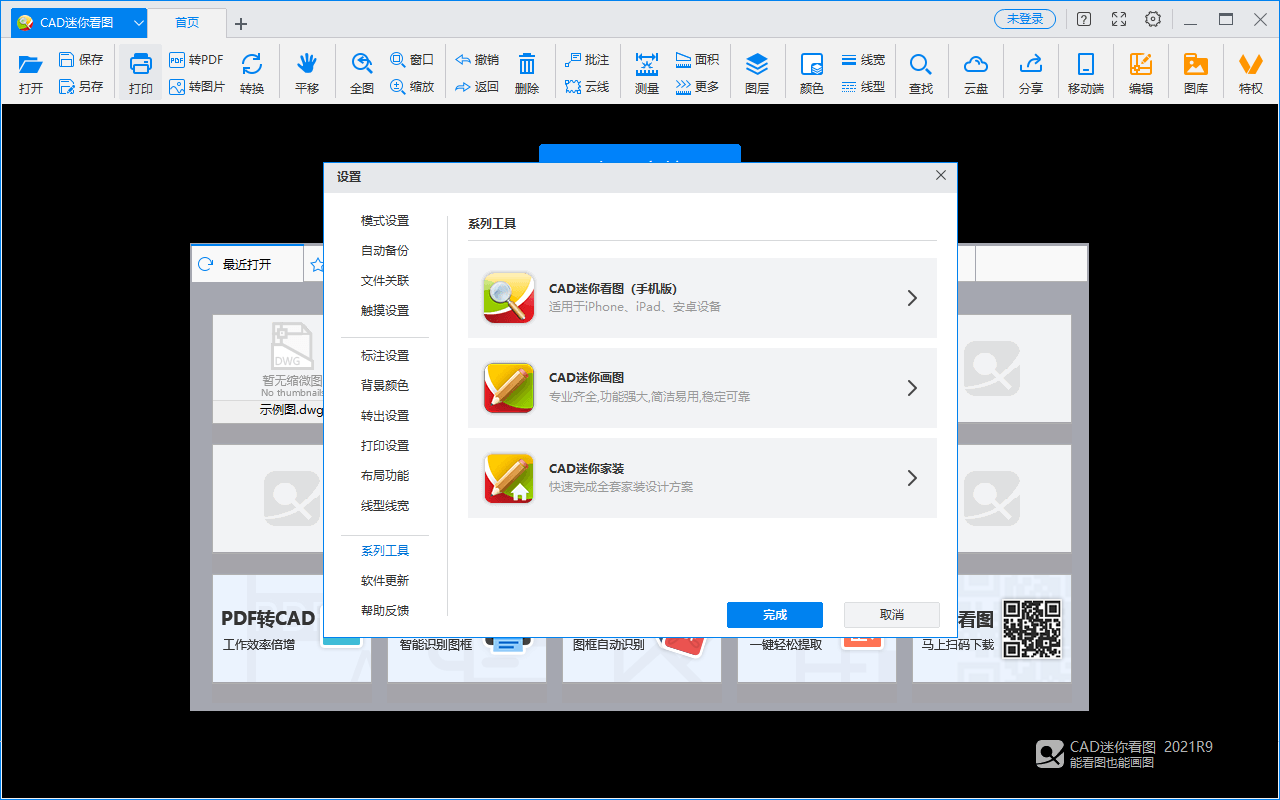Open 文件关联 settings category
1280x800 pixels.
click(x=385, y=281)
